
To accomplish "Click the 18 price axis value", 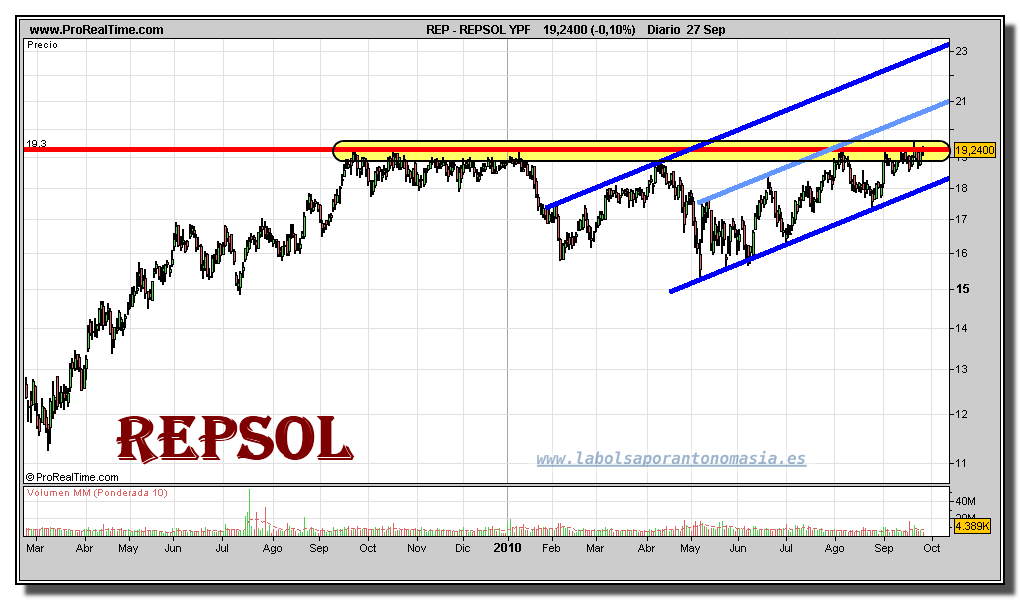I will [961, 188].
